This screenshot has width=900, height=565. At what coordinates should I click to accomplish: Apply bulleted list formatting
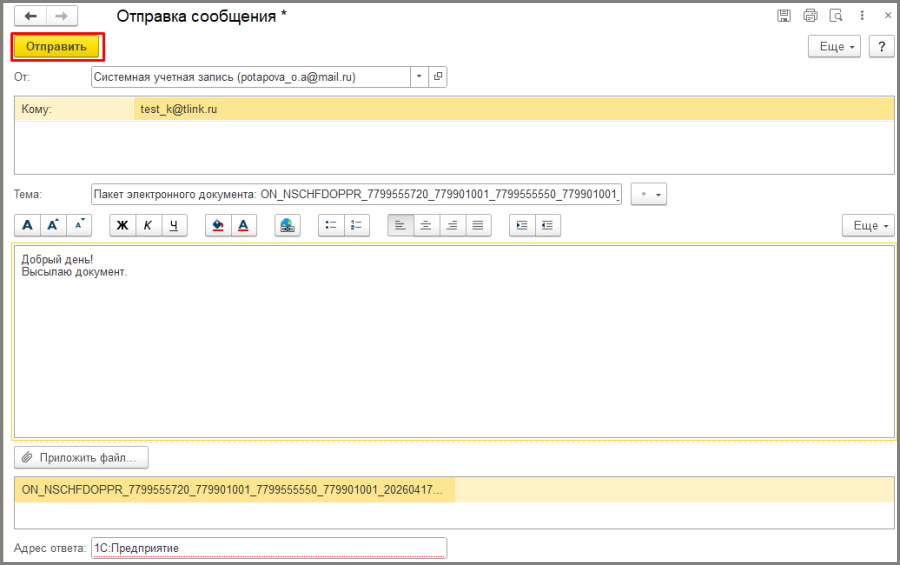[331, 225]
